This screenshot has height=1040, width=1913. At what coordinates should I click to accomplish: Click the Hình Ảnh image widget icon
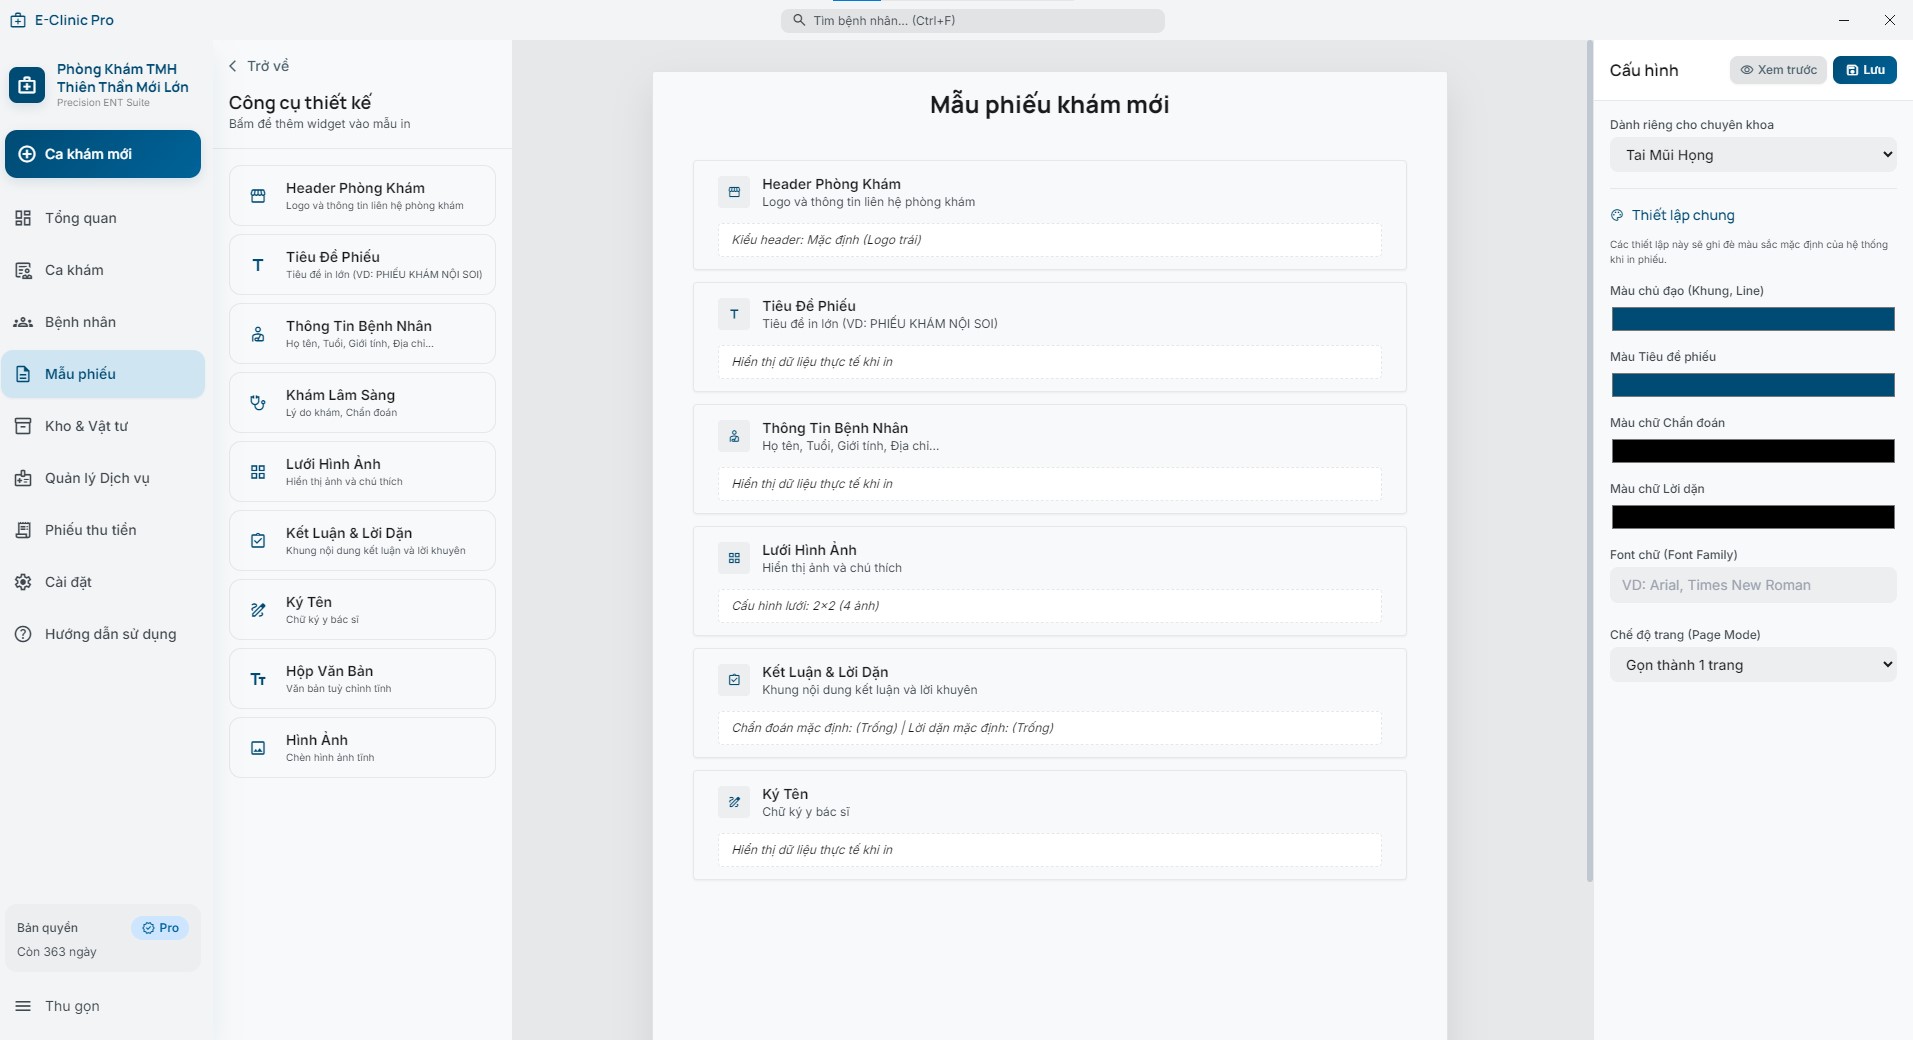(x=258, y=748)
